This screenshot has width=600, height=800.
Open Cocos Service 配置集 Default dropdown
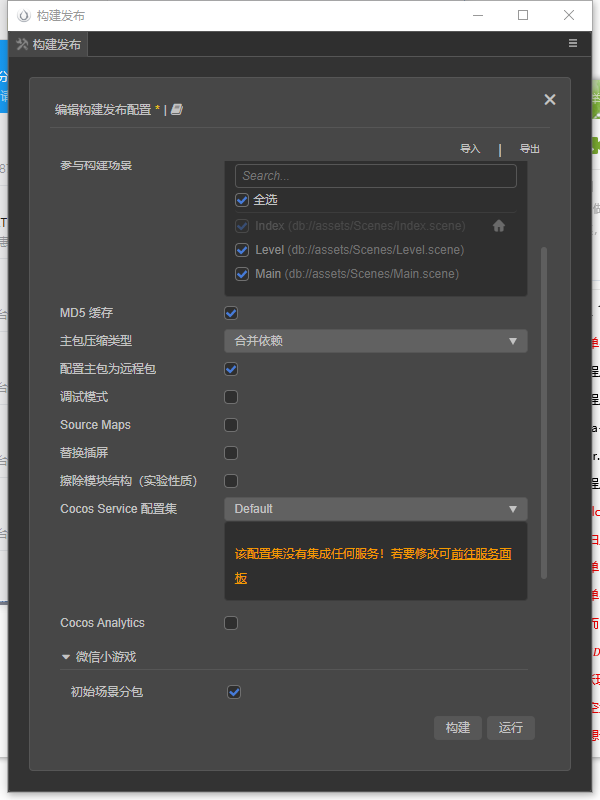coord(376,509)
